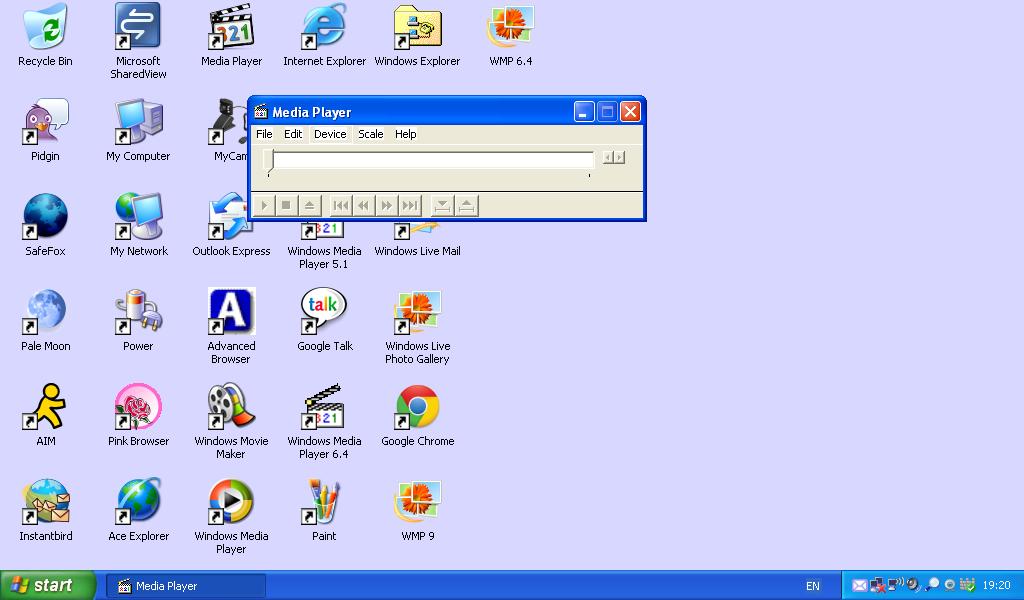This screenshot has height=600, width=1024.
Task: Click the EN language indicator
Action: [812, 586]
